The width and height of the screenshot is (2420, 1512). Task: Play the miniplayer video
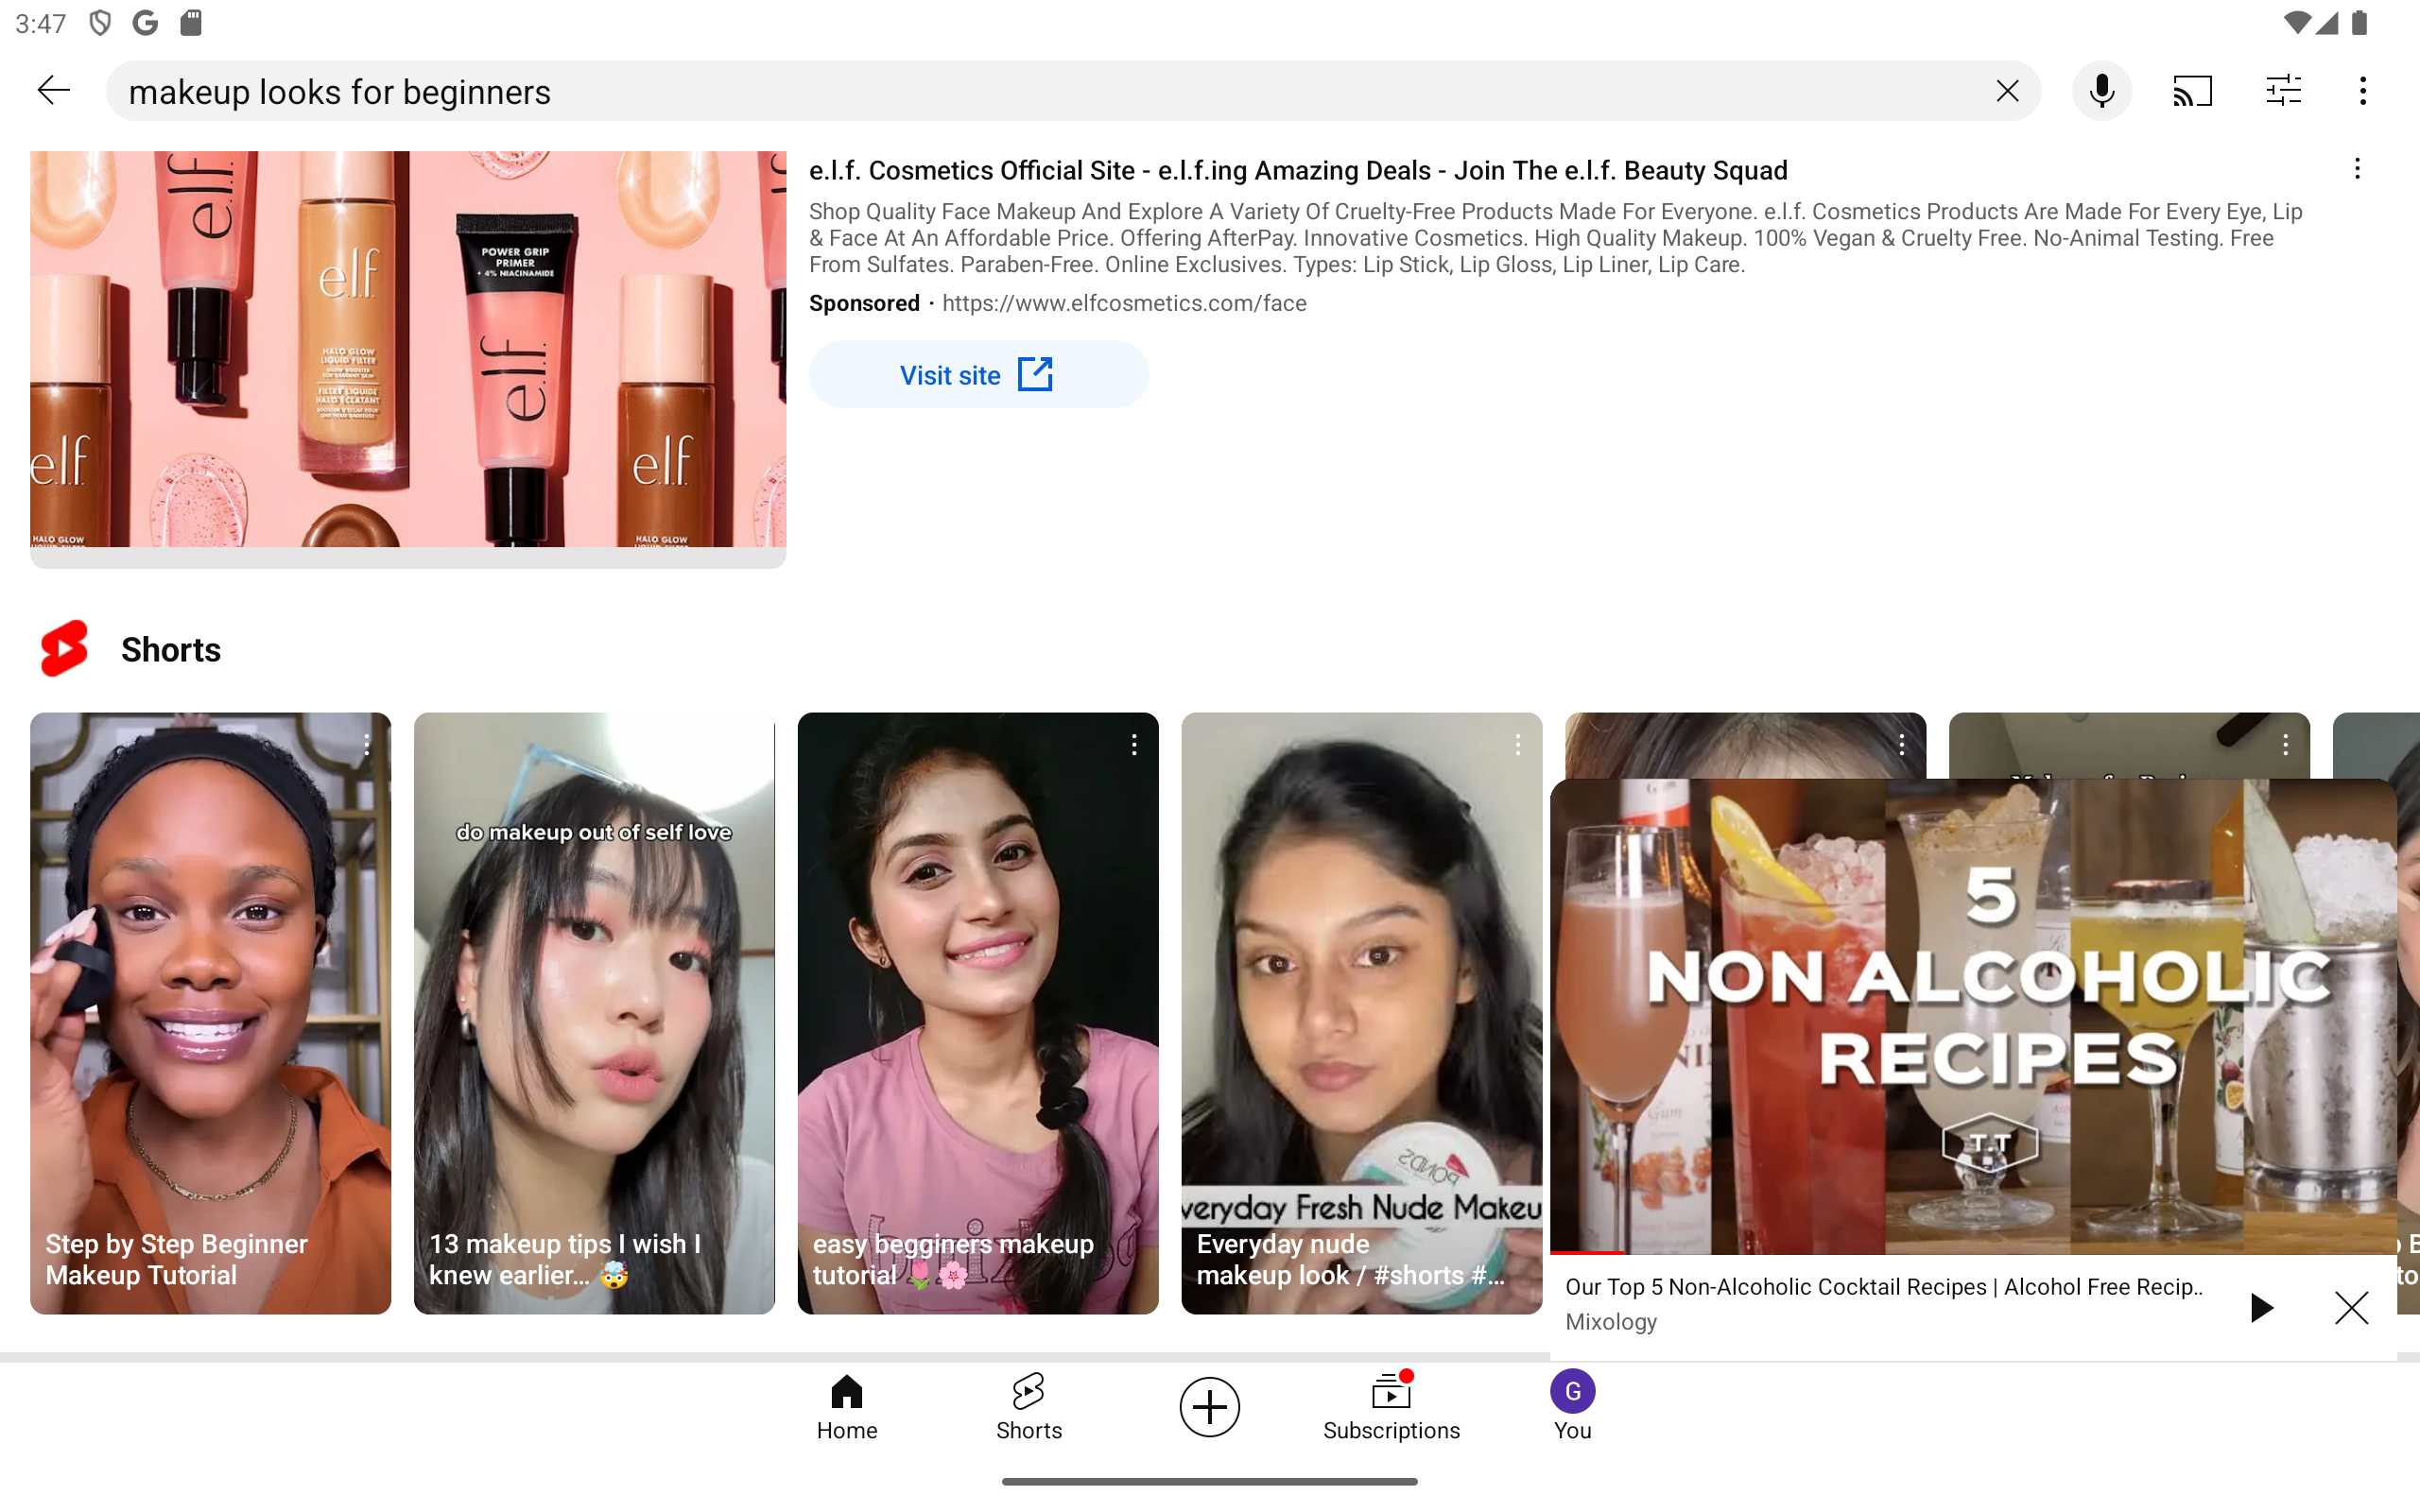[2261, 1307]
